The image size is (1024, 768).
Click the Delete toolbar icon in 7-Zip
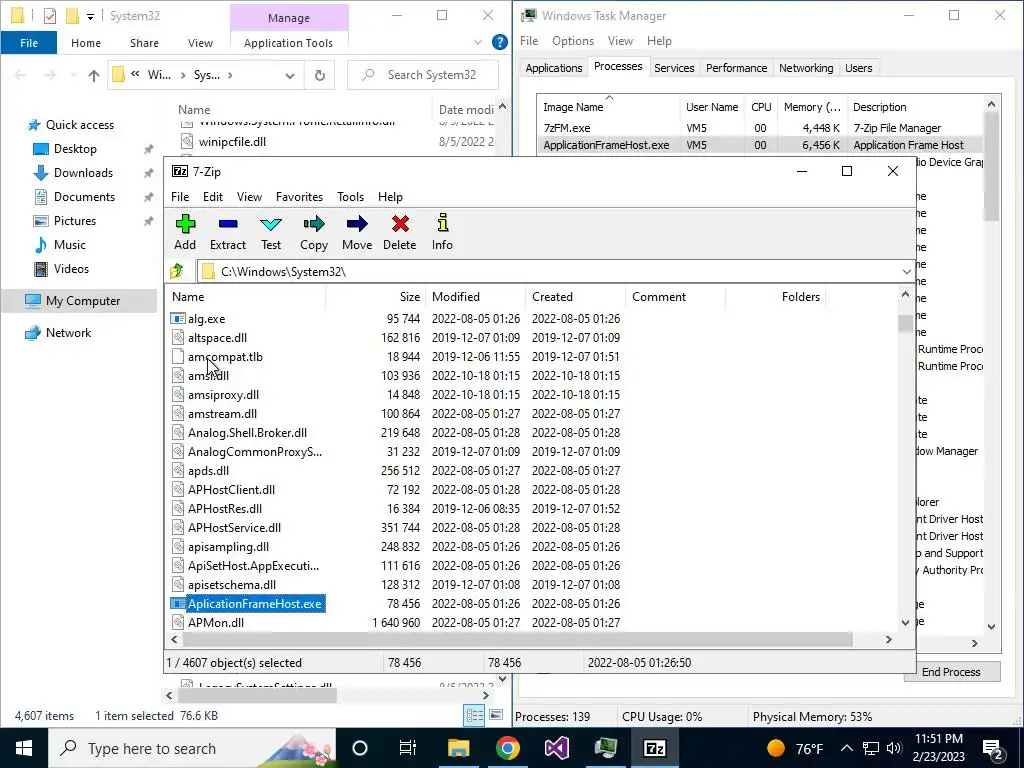[400, 224]
